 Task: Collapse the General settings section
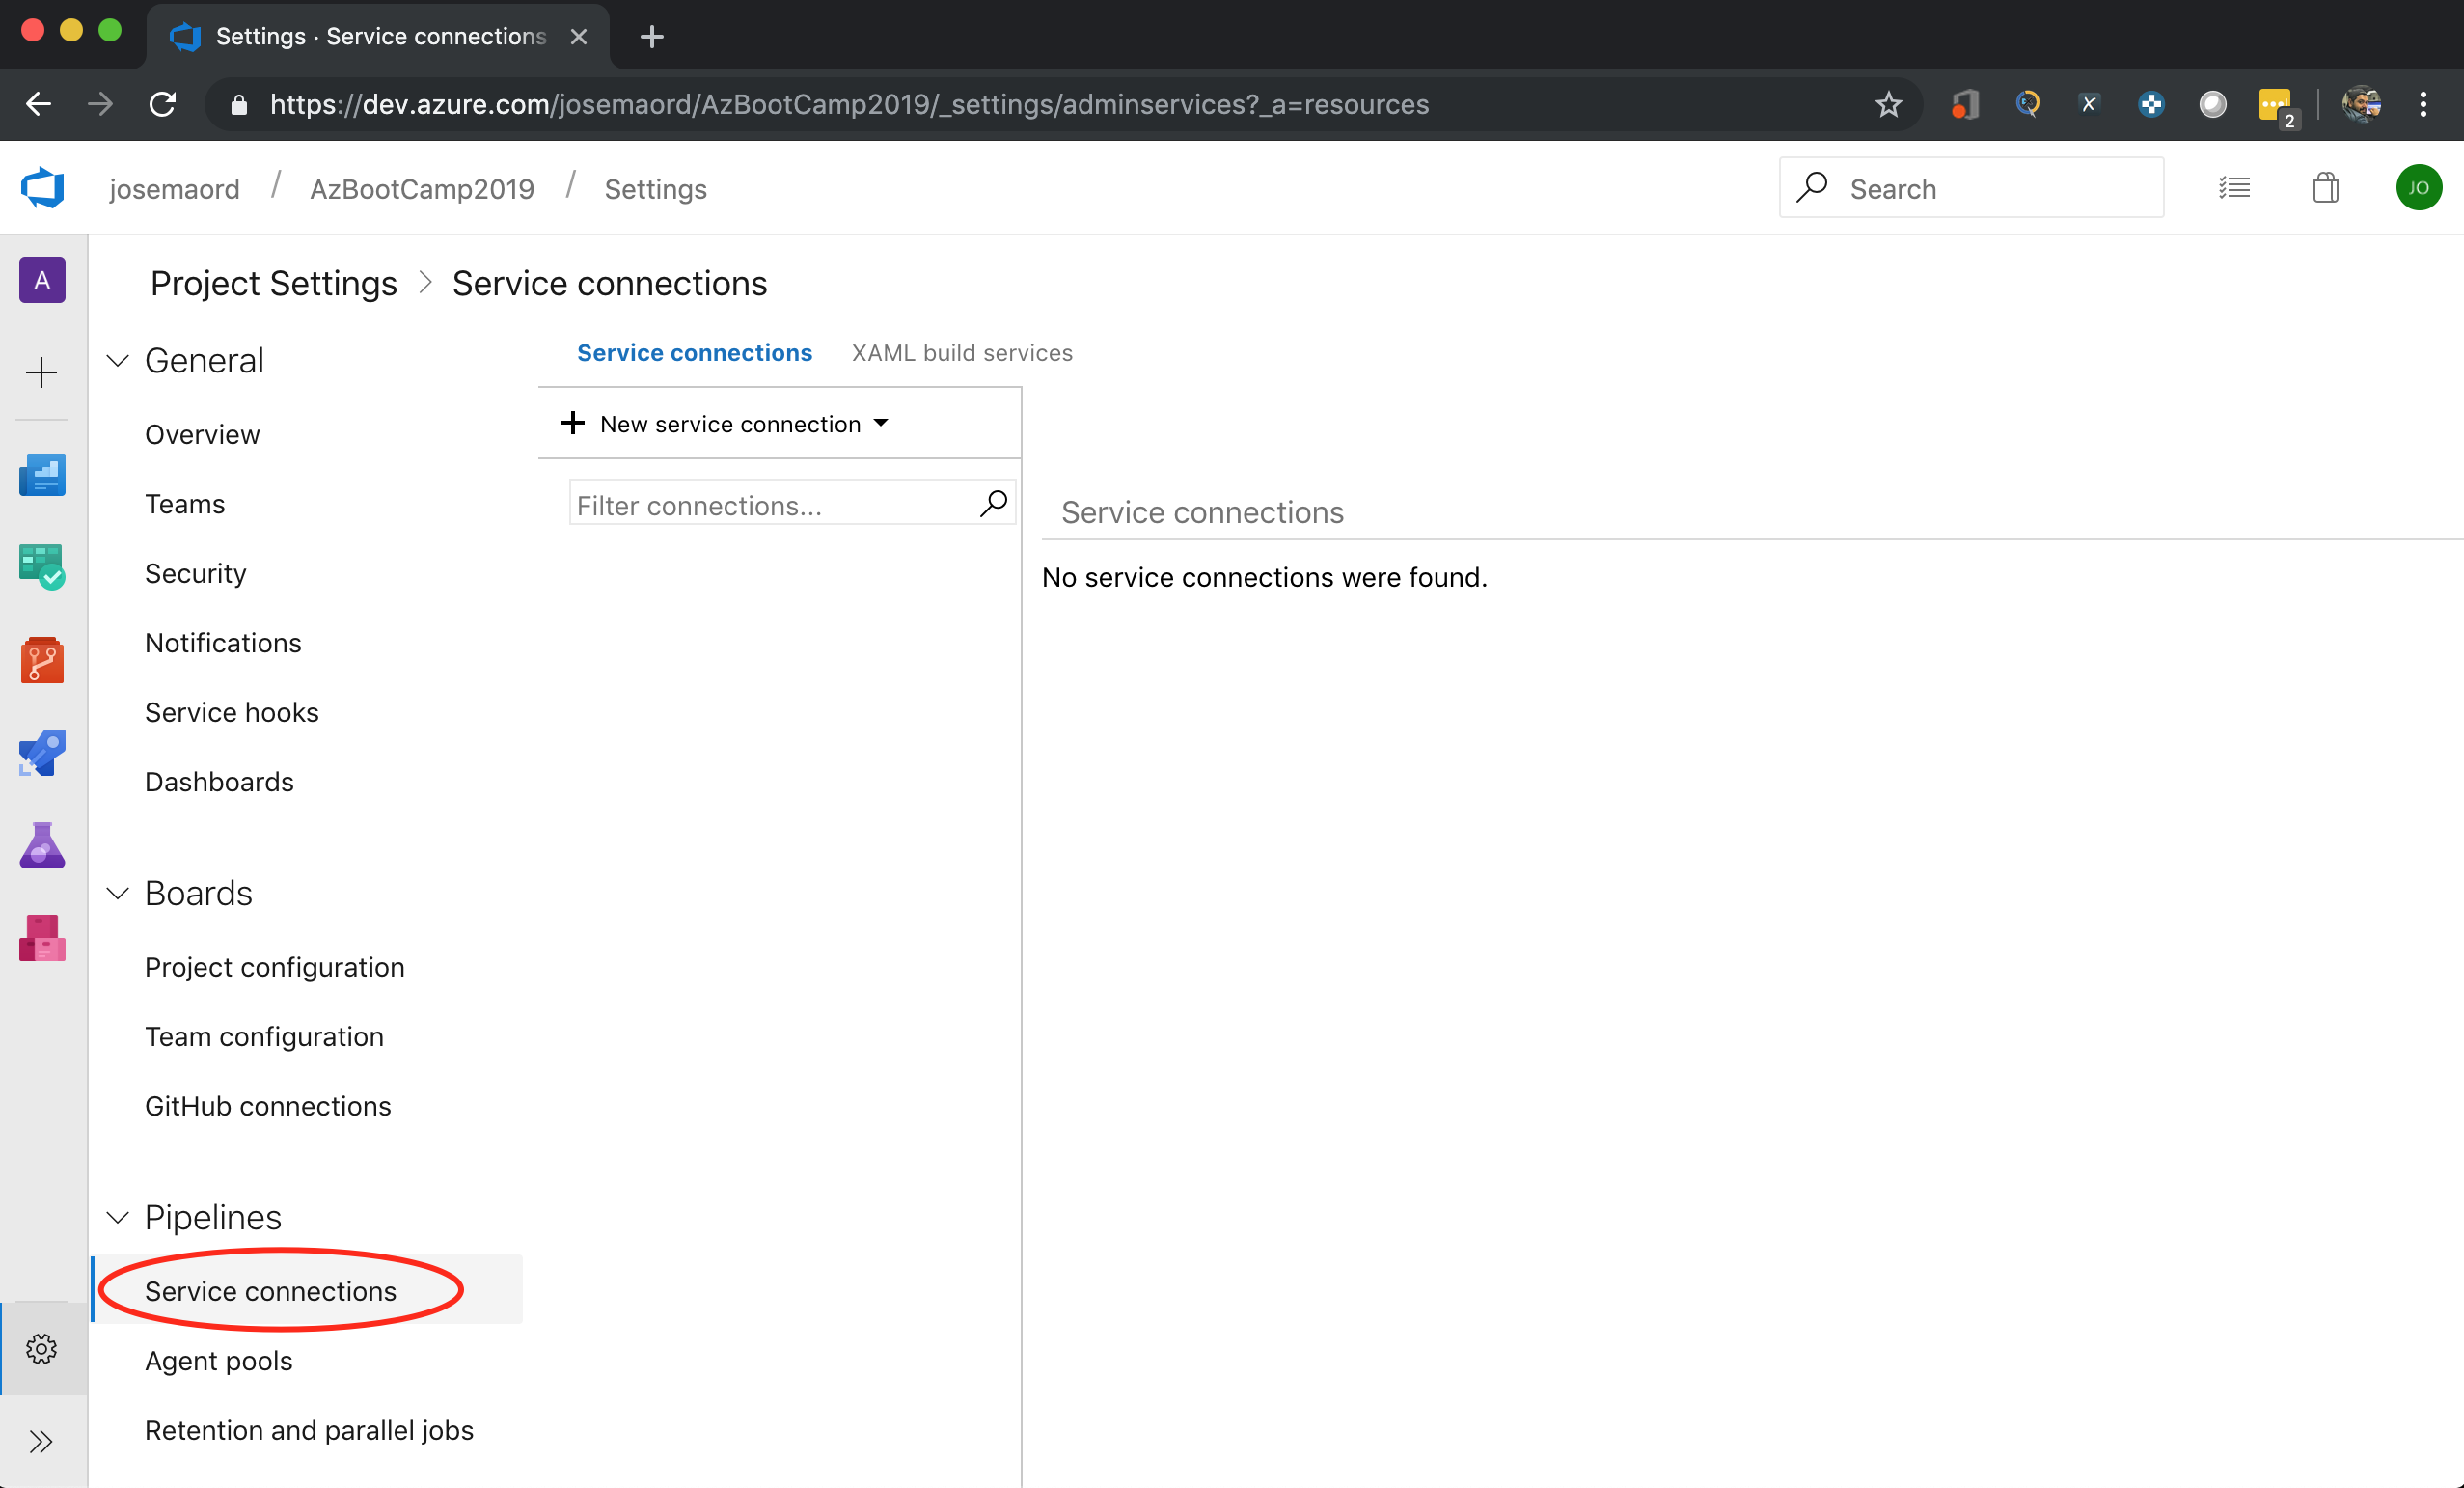pos(118,361)
